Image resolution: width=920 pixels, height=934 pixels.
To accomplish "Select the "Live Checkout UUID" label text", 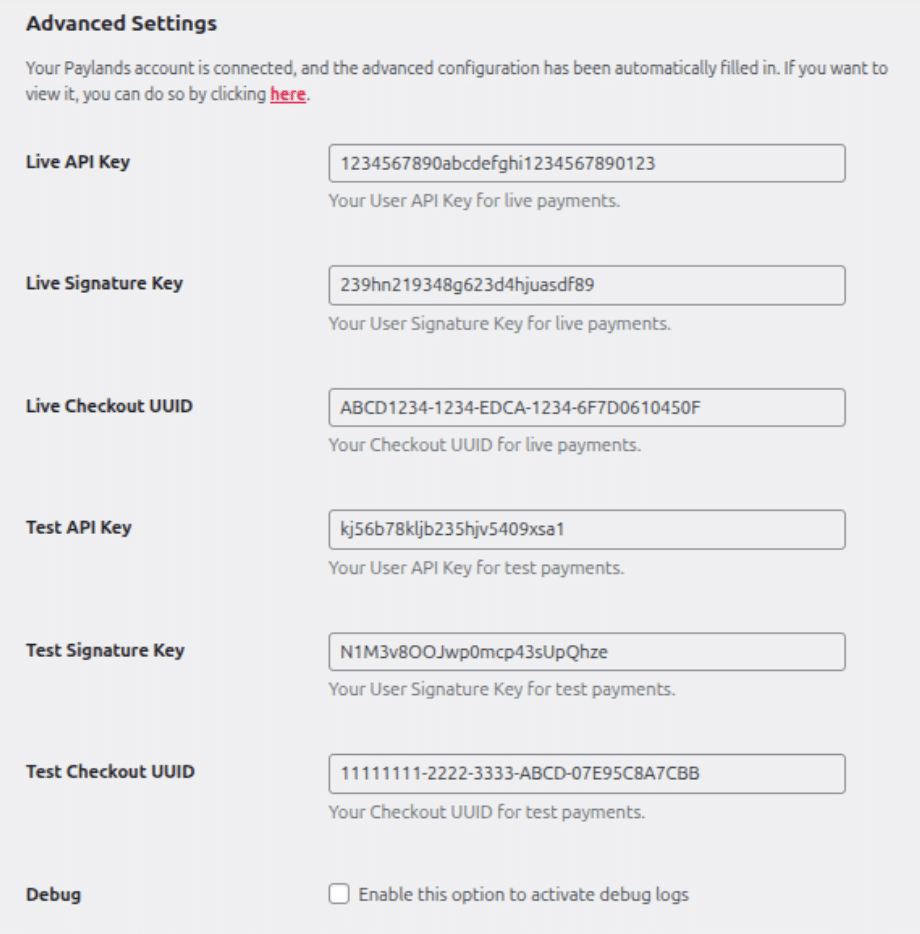I will [x=109, y=406].
